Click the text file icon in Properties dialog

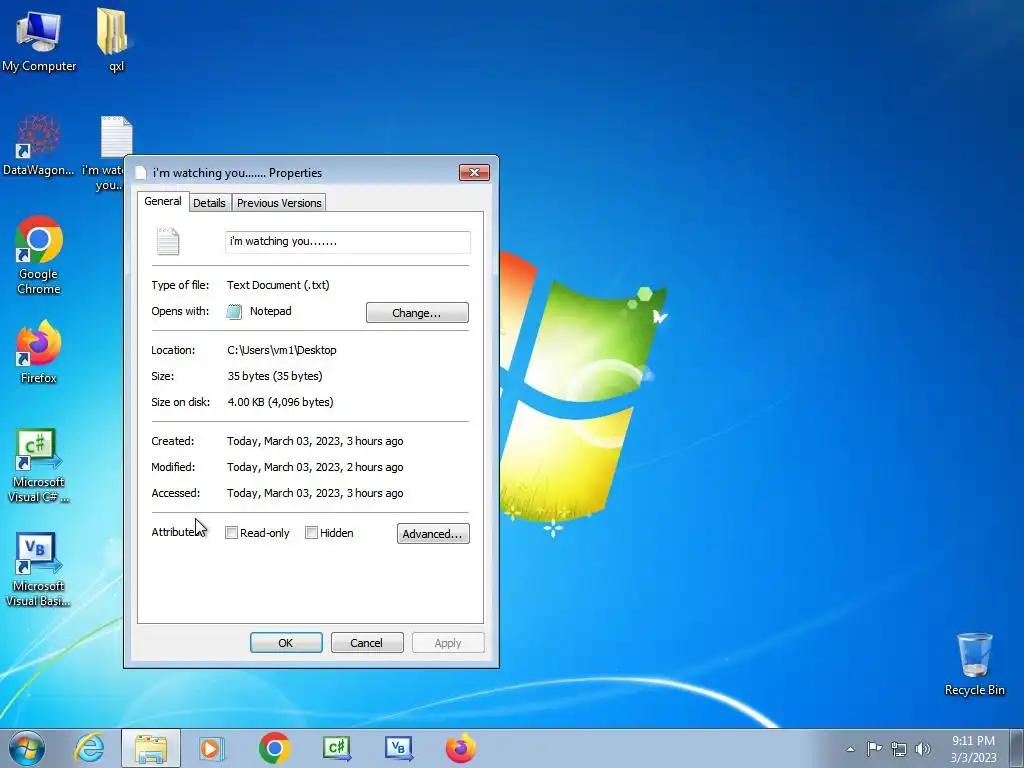[x=168, y=242]
